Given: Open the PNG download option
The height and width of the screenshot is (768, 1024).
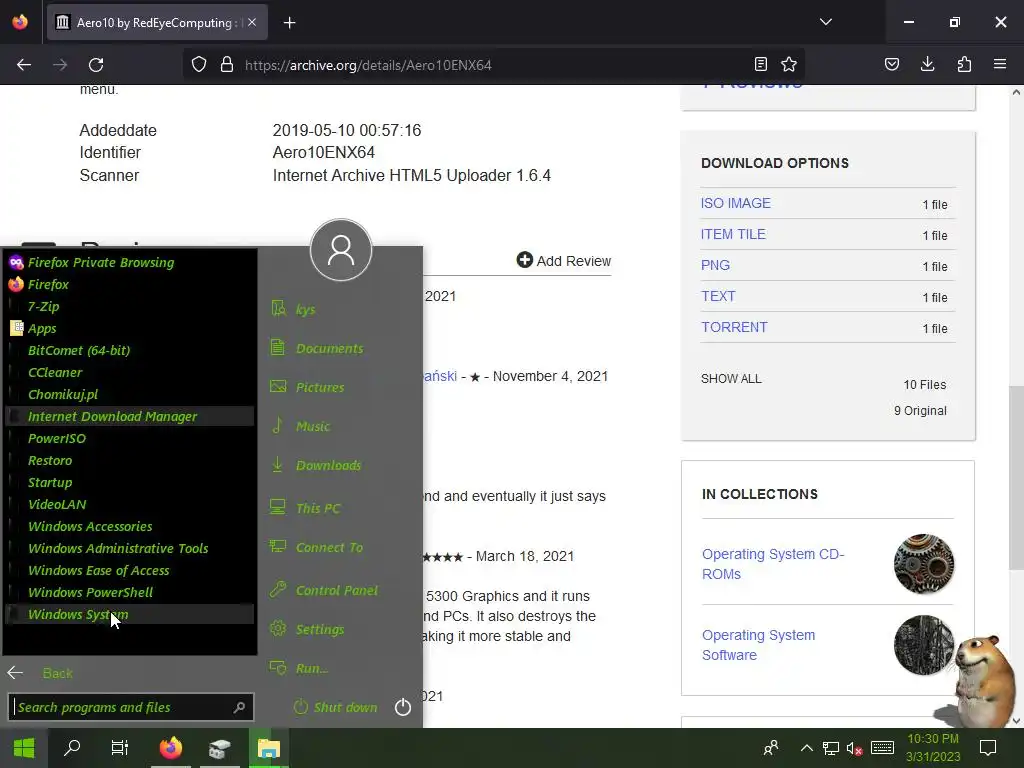Looking at the screenshot, I should [x=715, y=265].
